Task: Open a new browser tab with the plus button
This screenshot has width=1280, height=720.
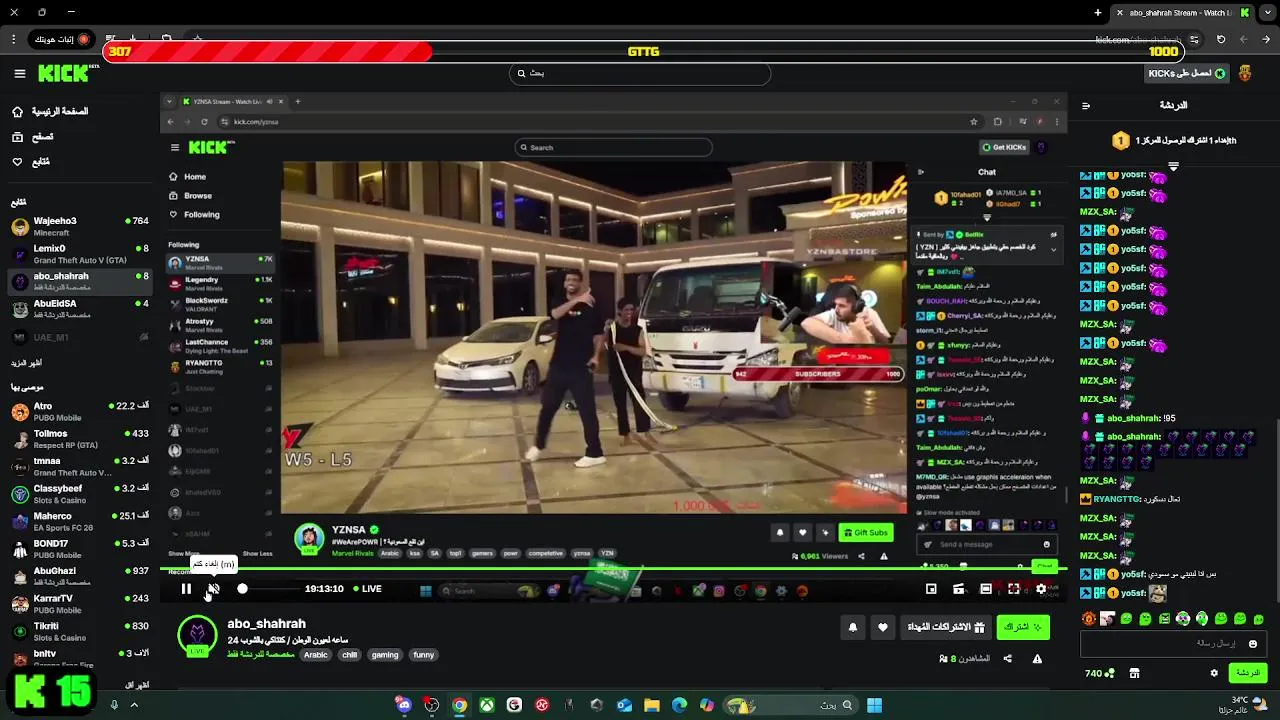Action: [x=1098, y=13]
